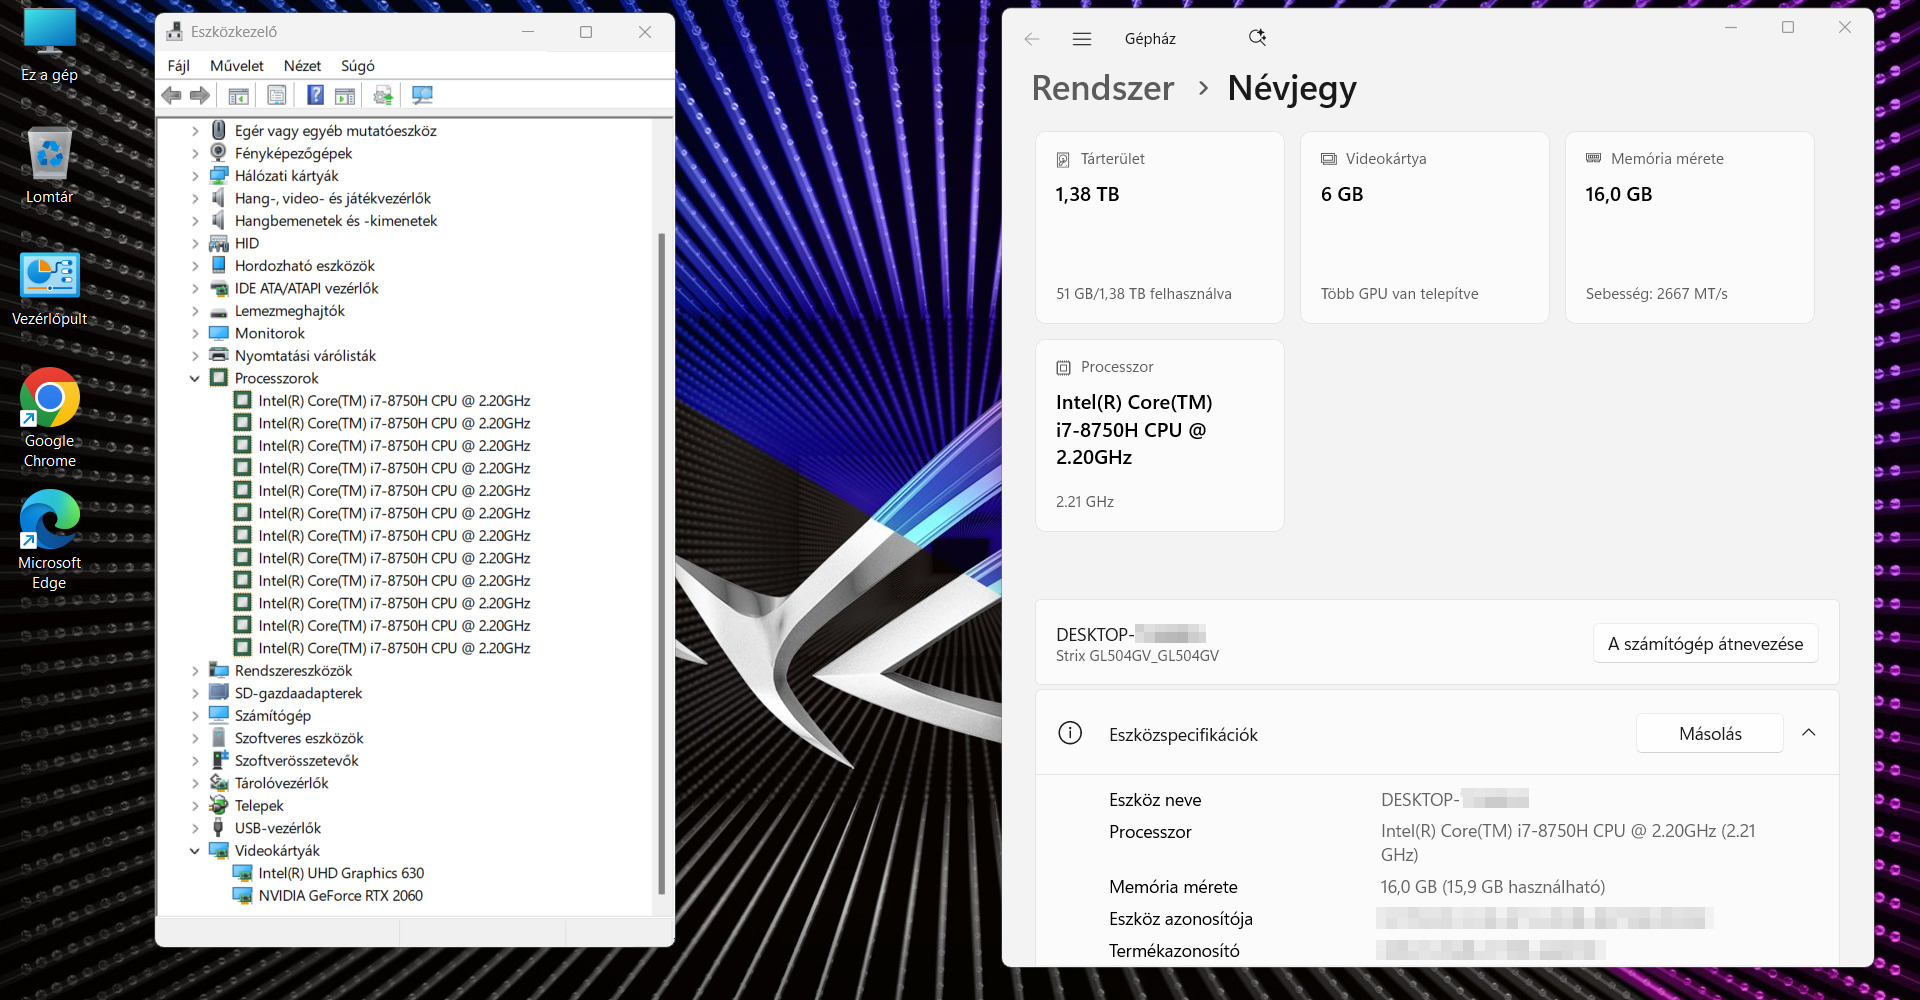Viewport: 1920px width, 1000px height.
Task: Scan for hardware changes via monitor icon
Action: (x=422, y=95)
